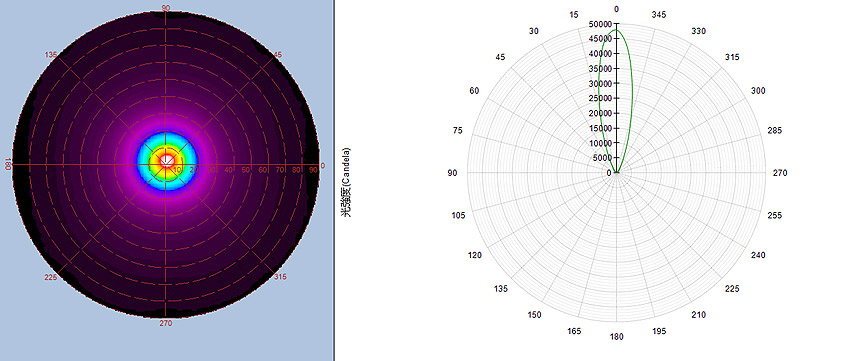This screenshot has width=863, height=361.
Task: Click the 30000 value on the polar intensity axis
Action: (x=599, y=84)
